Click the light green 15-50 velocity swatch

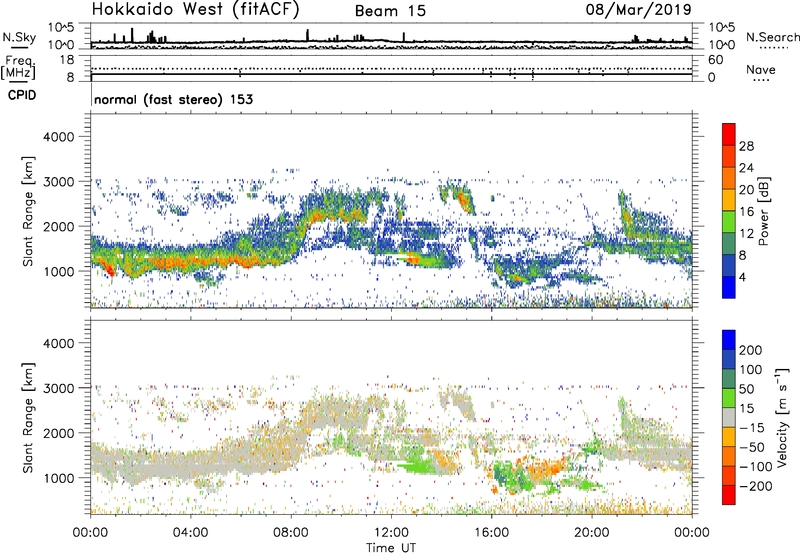(729, 398)
